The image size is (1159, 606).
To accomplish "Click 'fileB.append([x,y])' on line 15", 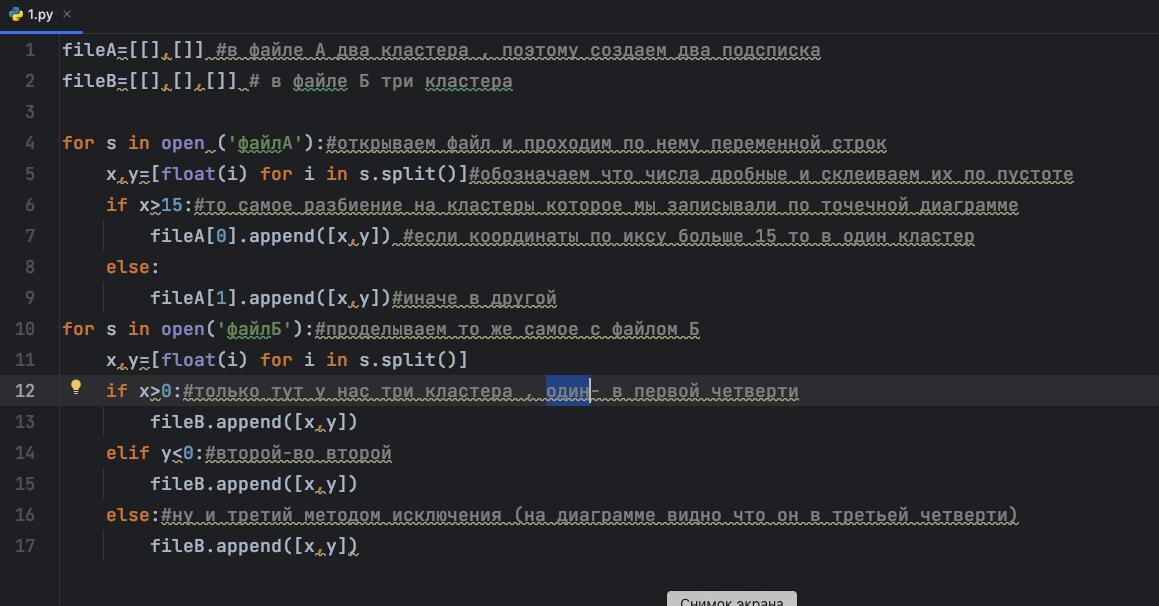I will (254, 484).
